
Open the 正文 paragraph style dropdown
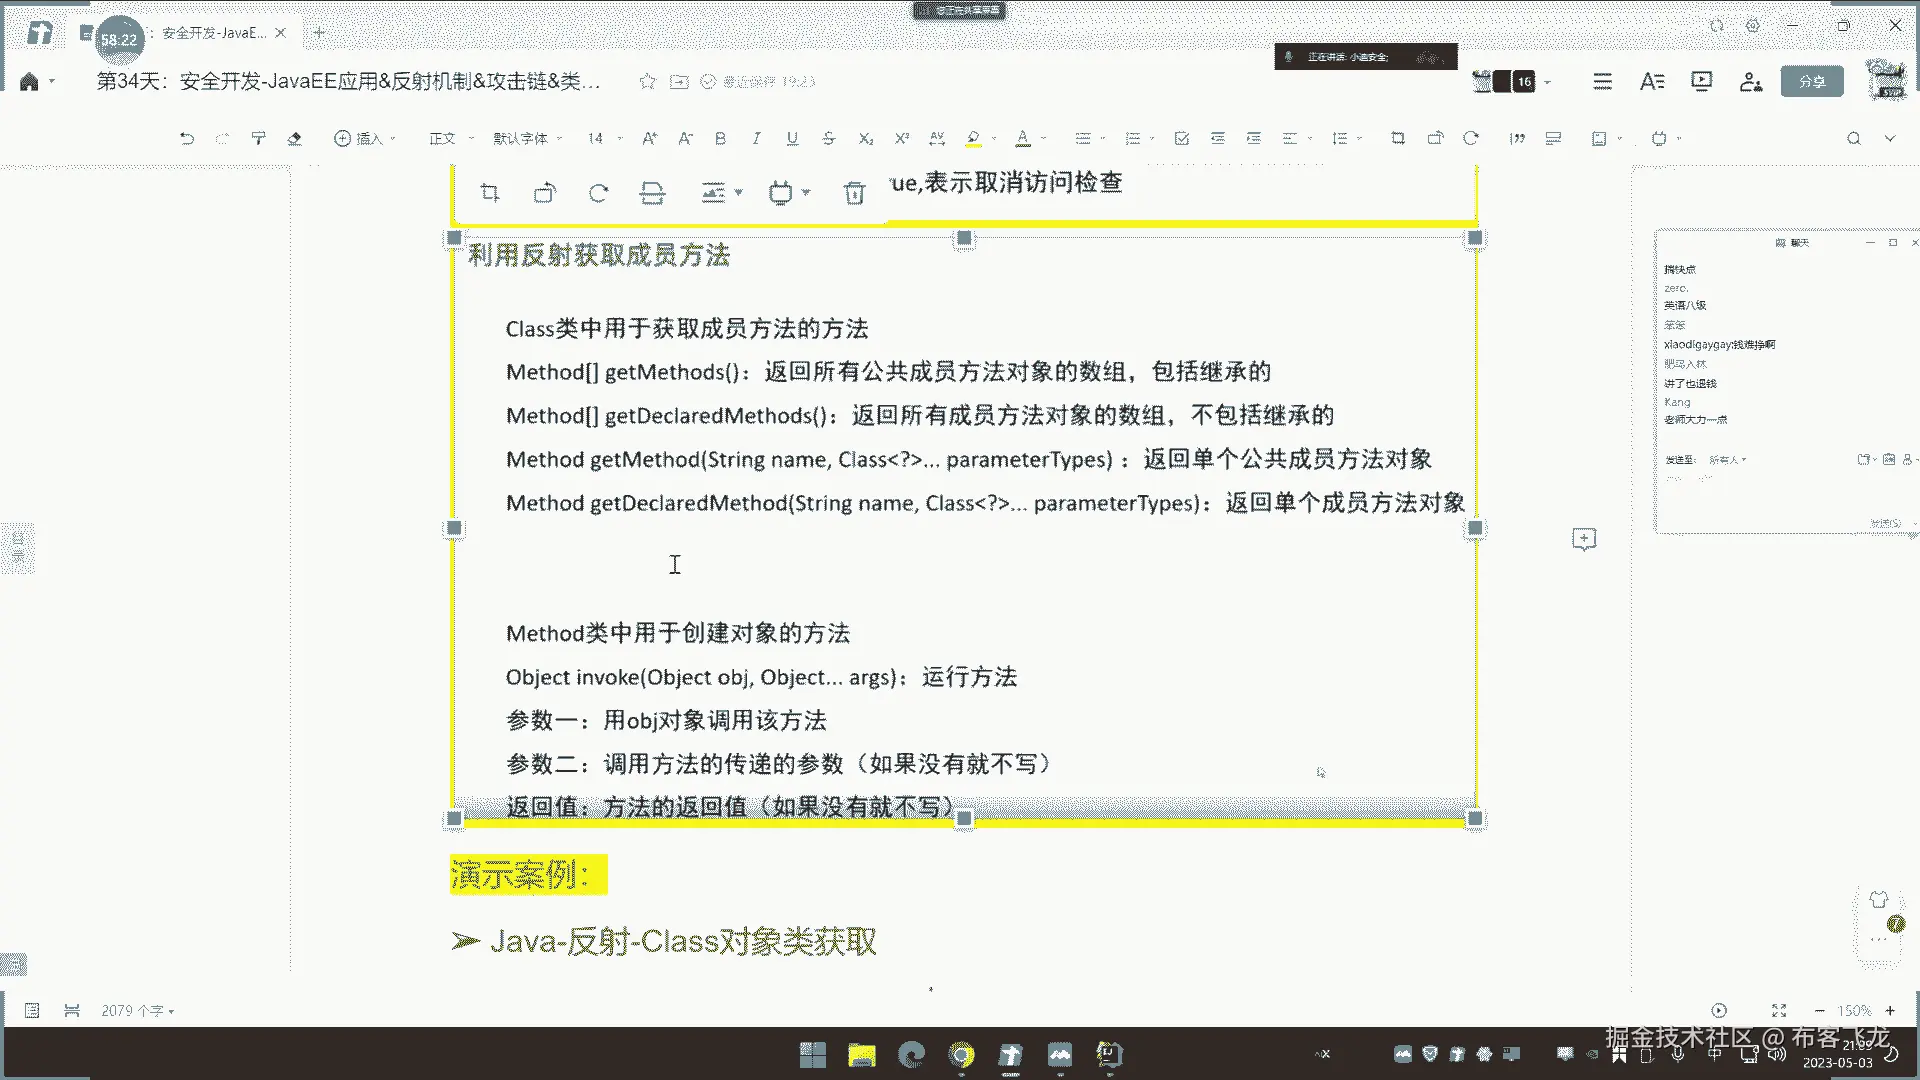[451, 139]
